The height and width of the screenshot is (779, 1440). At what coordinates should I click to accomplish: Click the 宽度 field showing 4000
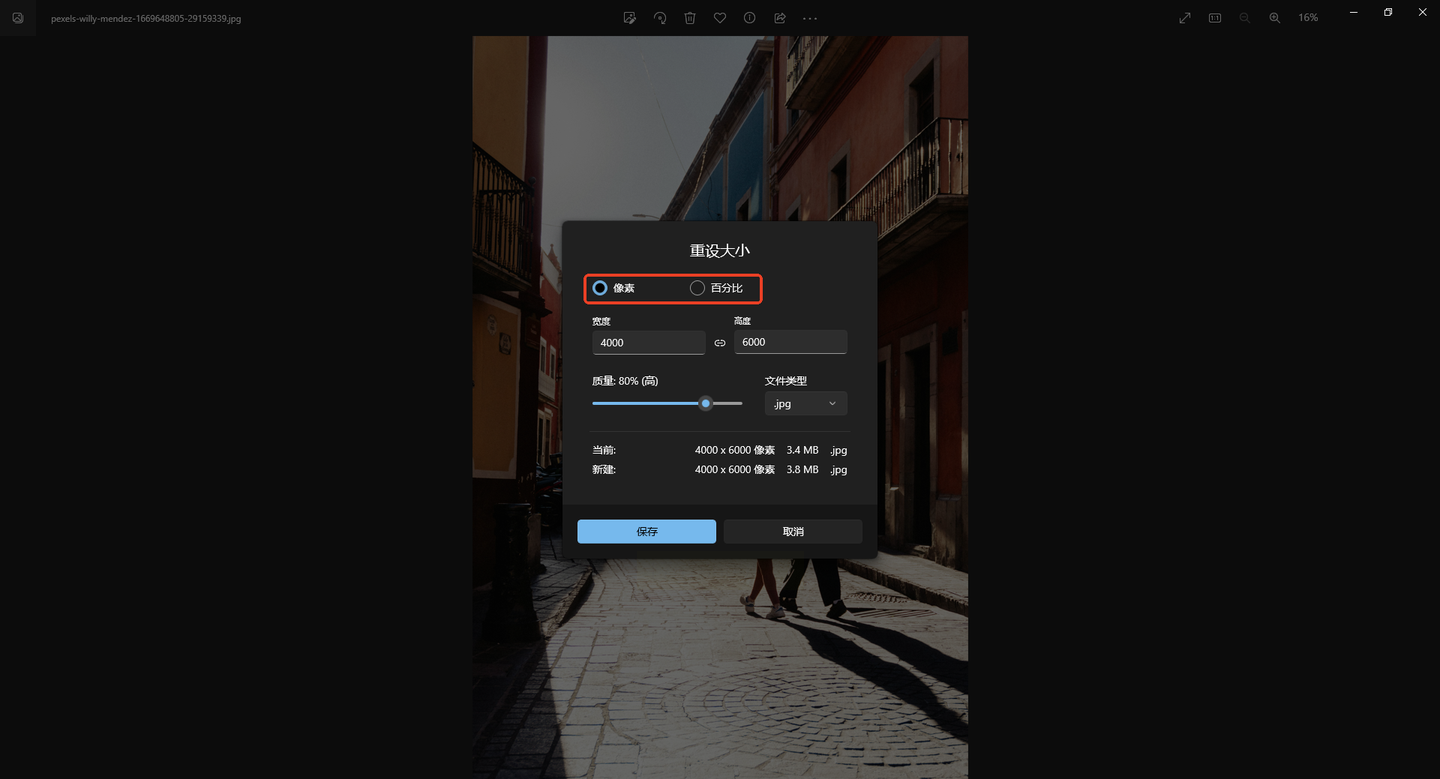coord(649,342)
